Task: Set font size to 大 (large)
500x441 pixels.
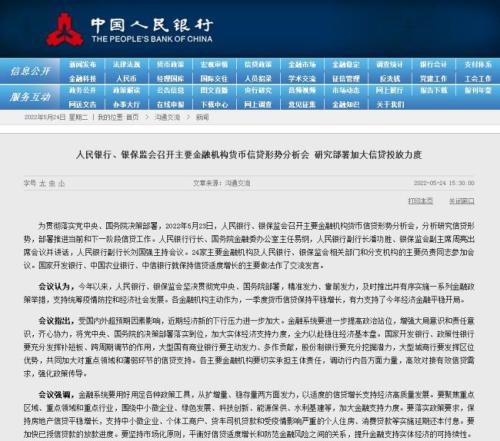Action: click(43, 183)
